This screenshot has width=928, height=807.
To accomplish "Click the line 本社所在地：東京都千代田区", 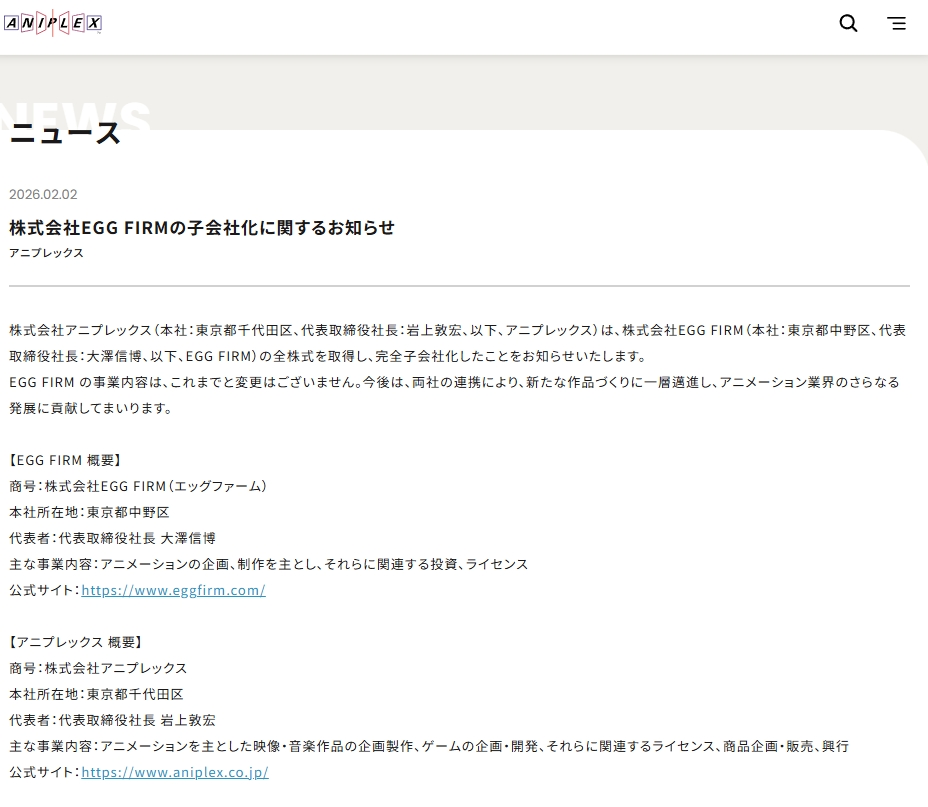I will coord(96,694).
